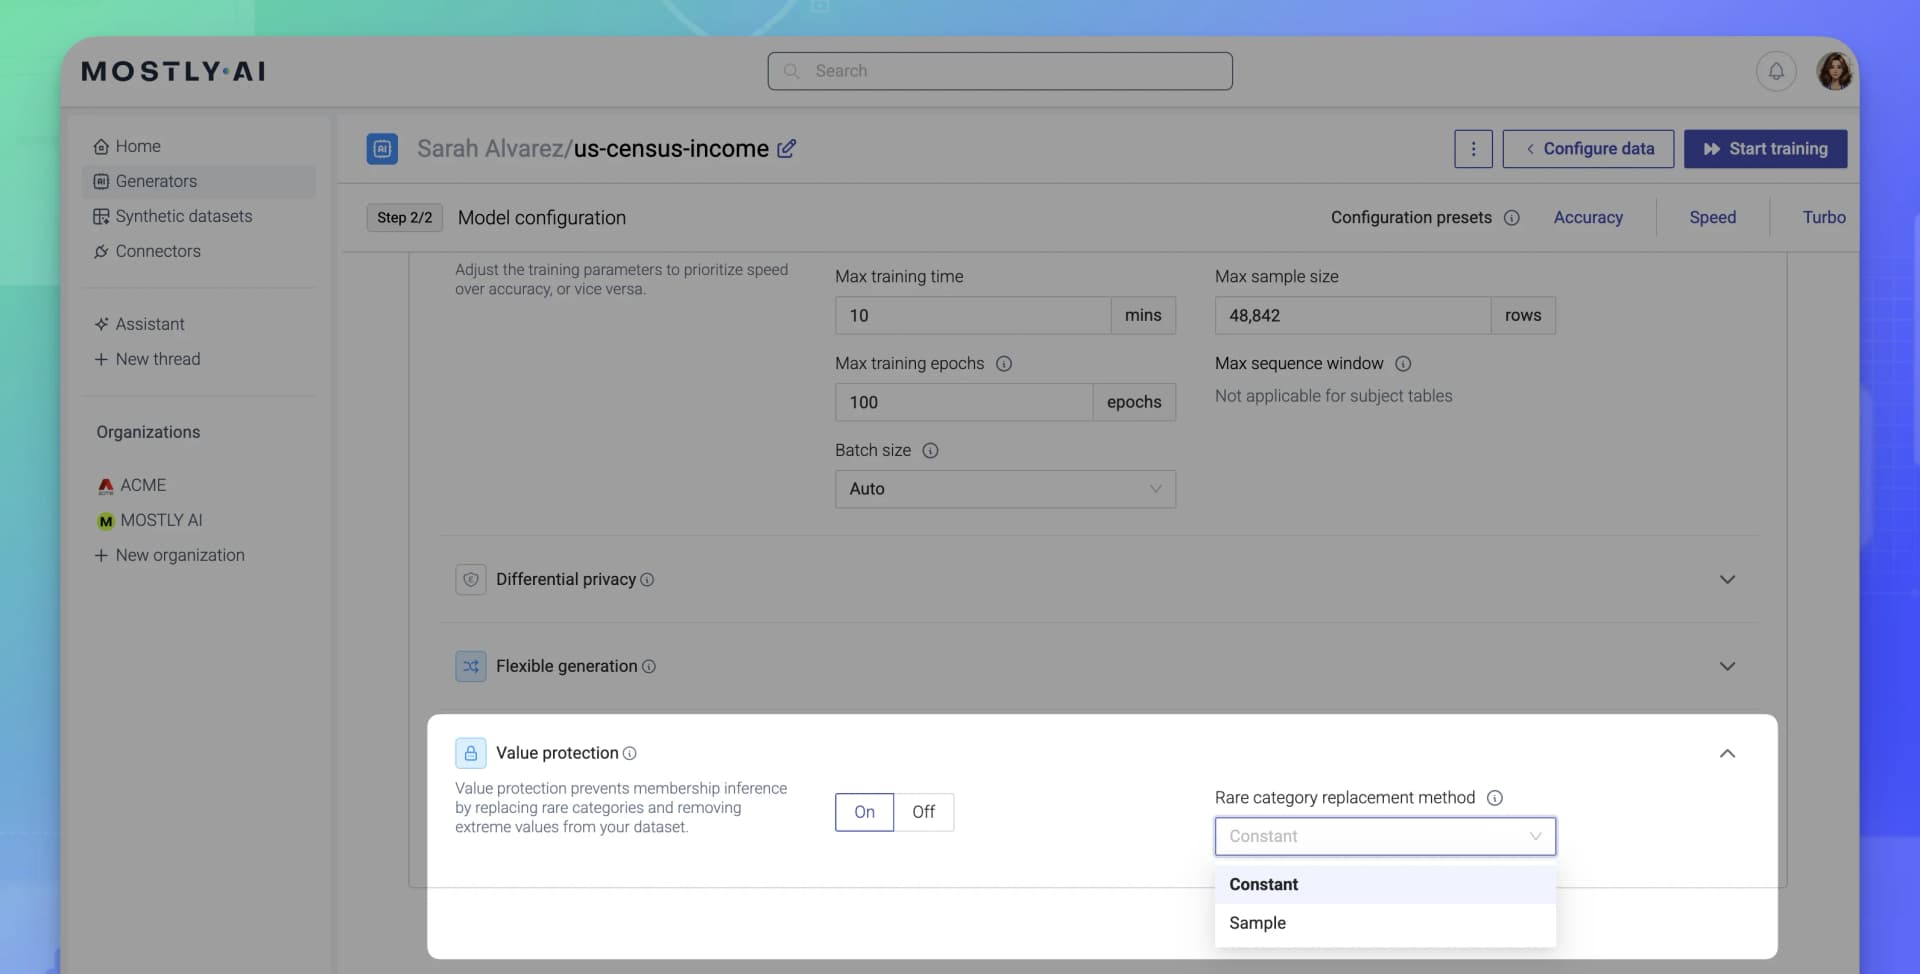The height and width of the screenshot is (974, 1920).
Task: Click the Value protection lock icon
Action: pyautogui.click(x=470, y=753)
